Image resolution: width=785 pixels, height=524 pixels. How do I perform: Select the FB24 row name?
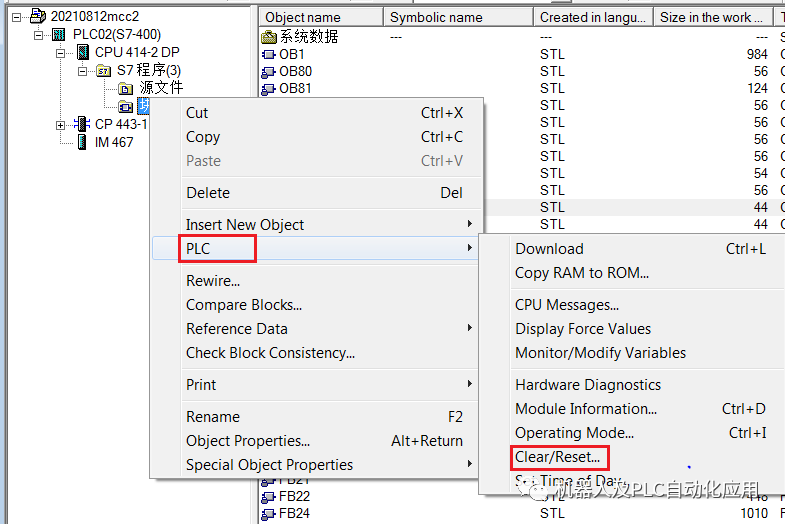pos(294,513)
